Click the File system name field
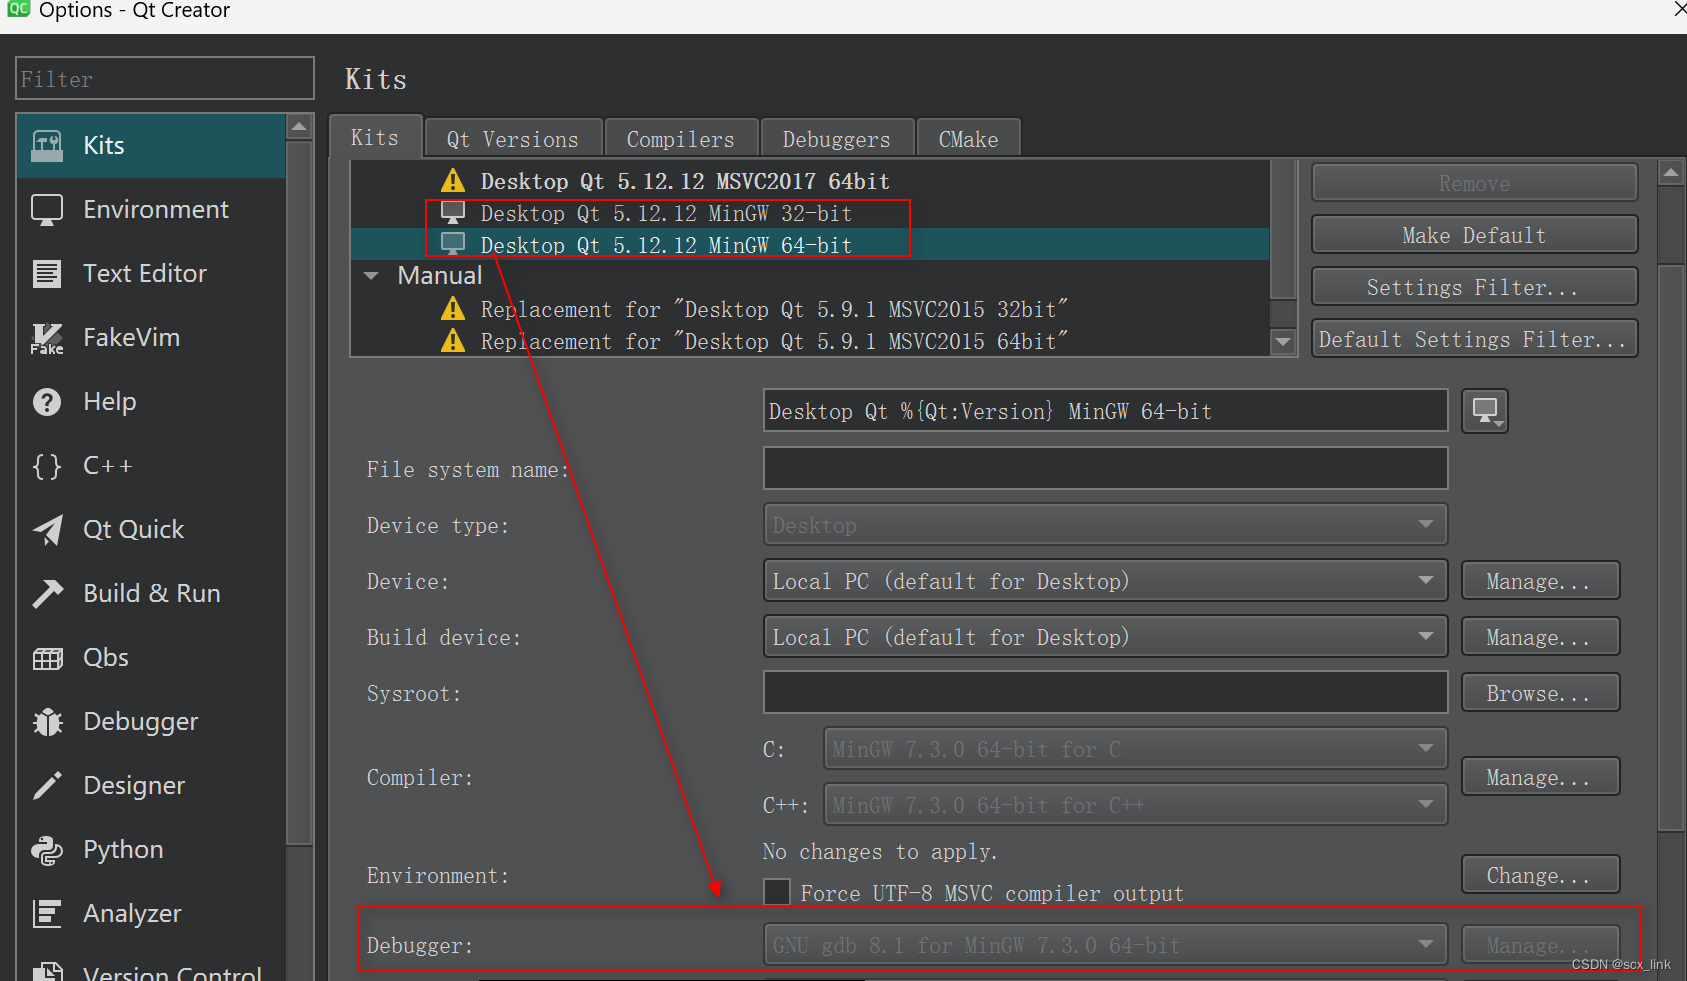The width and height of the screenshot is (1687, 981). (x=1105, y=468)
